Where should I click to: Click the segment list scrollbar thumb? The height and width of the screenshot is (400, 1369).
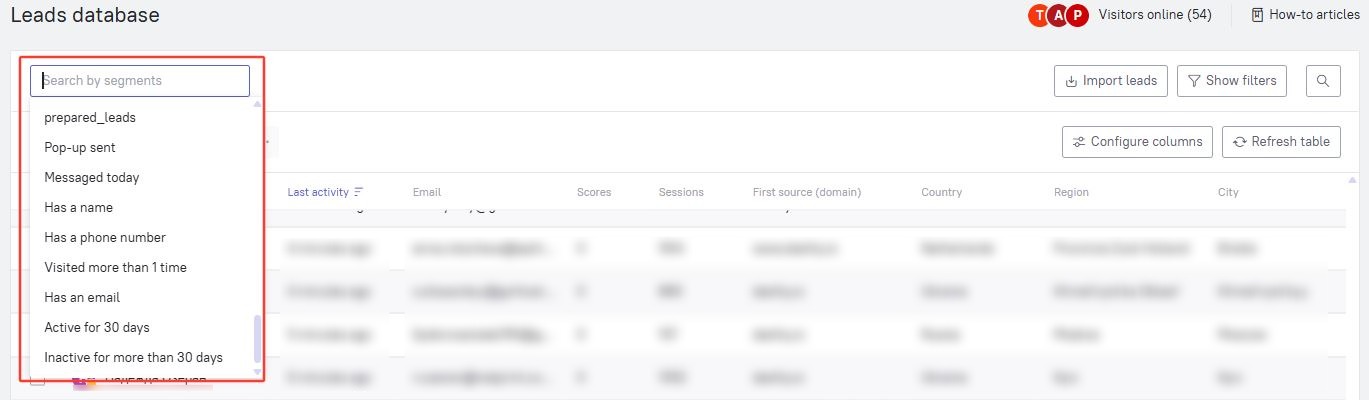tap(257, 339)
